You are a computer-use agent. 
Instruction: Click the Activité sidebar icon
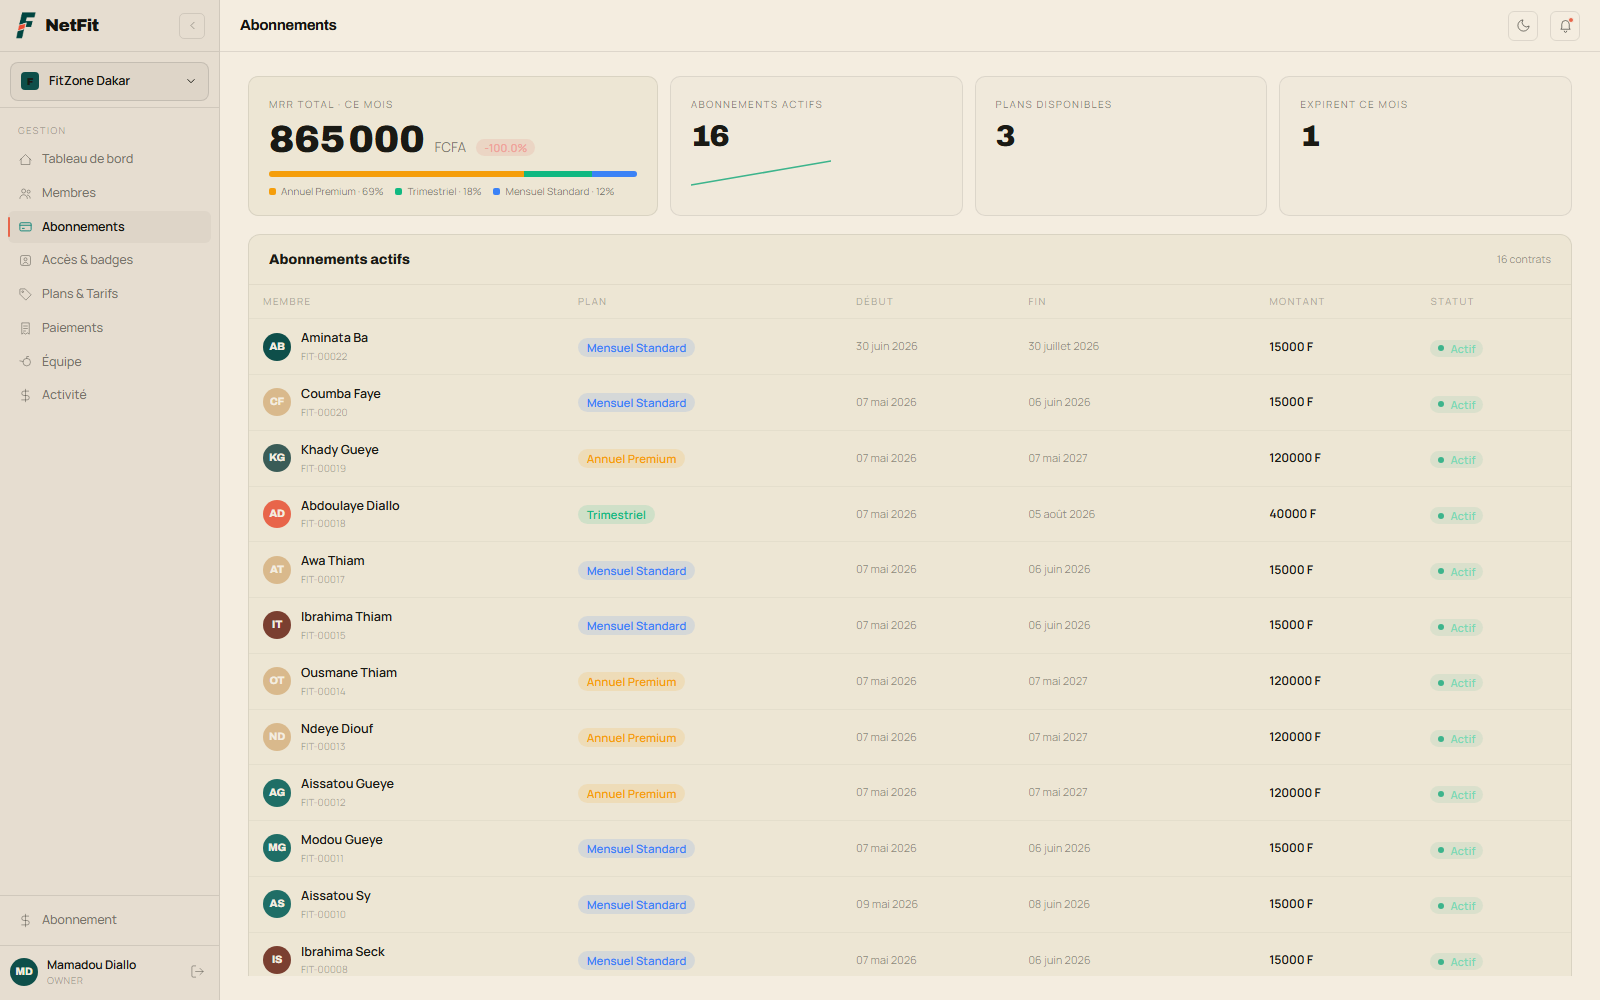point(26,395)
